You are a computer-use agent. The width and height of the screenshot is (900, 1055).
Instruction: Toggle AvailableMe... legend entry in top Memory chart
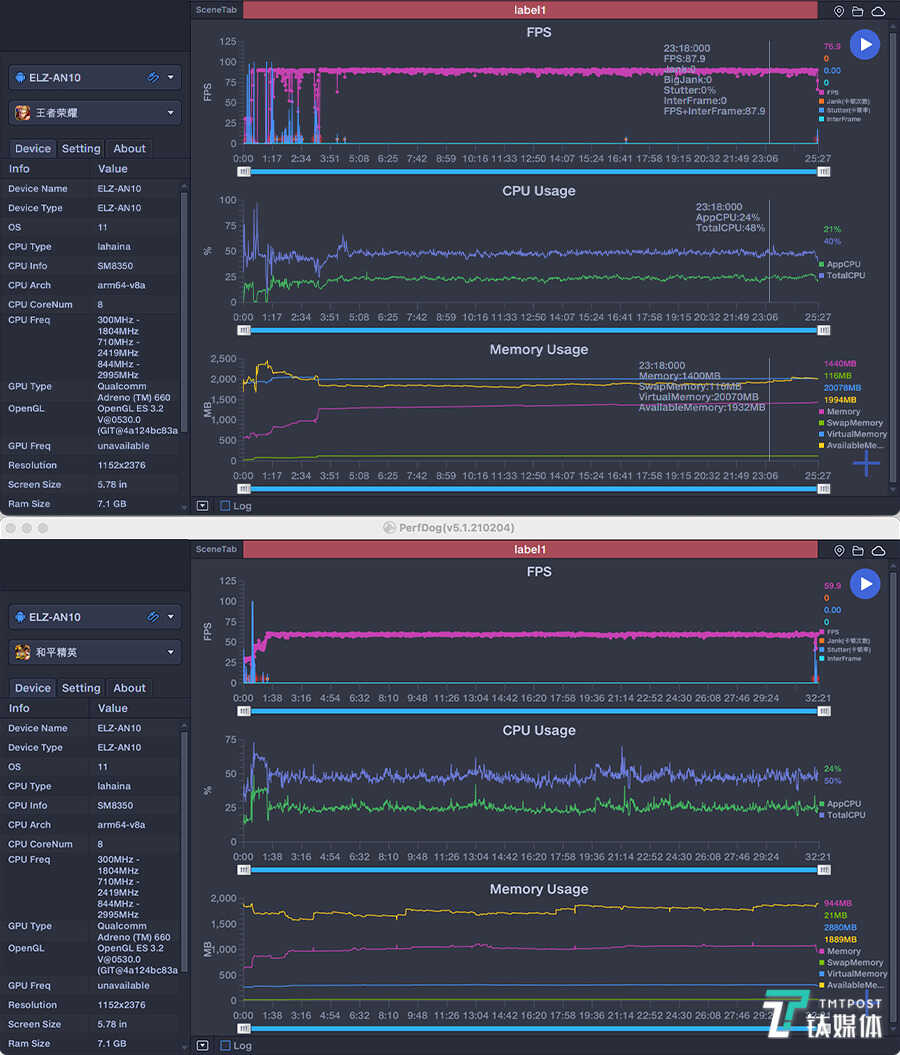point(851,445)
